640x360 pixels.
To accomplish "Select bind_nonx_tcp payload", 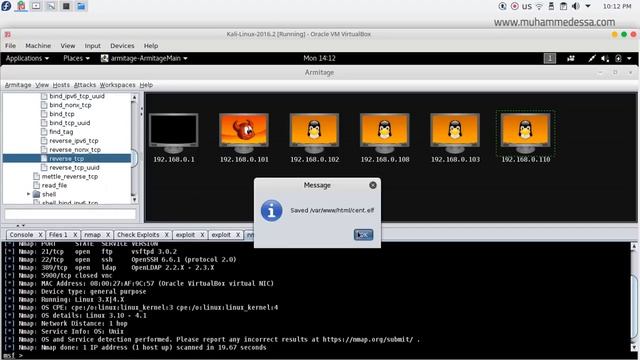I will (70, 105).
